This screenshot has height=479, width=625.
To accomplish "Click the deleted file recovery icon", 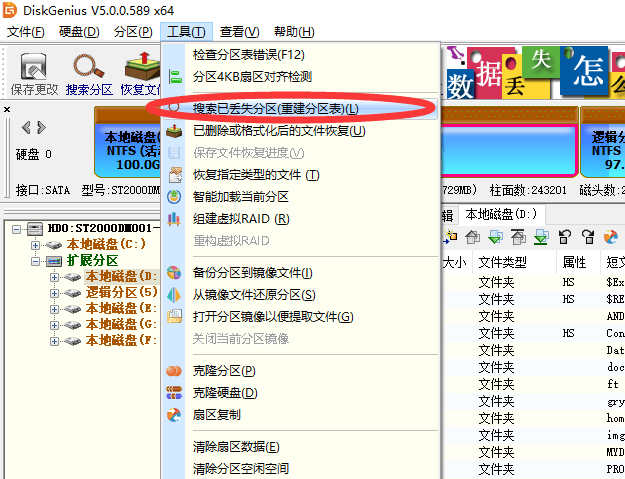I will pyautogui.click(x=174, y=131).
